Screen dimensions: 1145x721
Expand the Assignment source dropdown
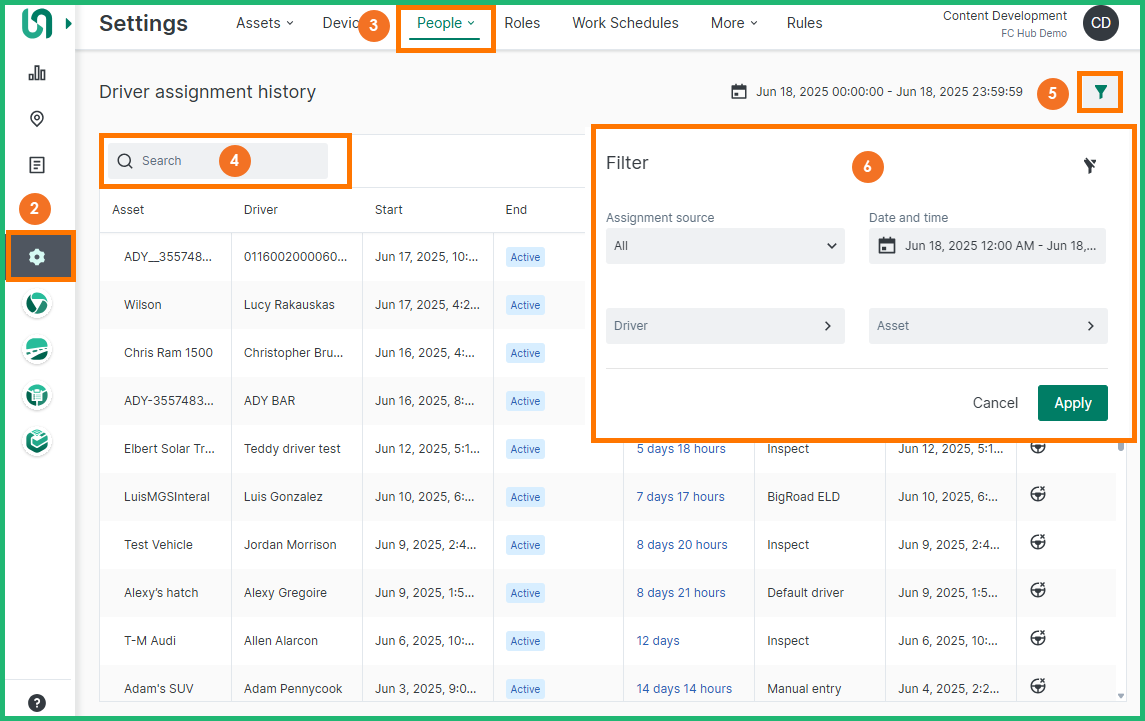coord(725,246)
